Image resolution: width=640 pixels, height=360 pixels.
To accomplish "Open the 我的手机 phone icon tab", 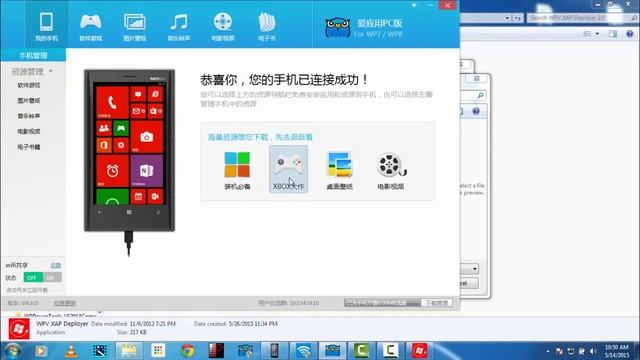I will coord(46,27).
